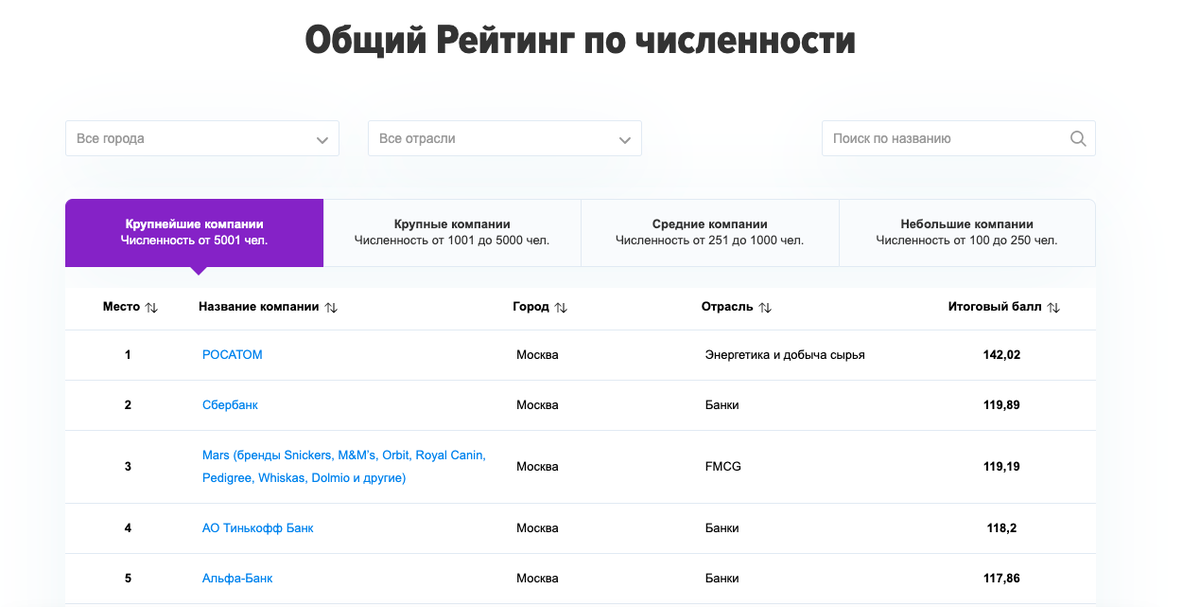Click the FMCG industry cell
The width and height of the screenshot is (1200, 607).
tap(723, 467)
